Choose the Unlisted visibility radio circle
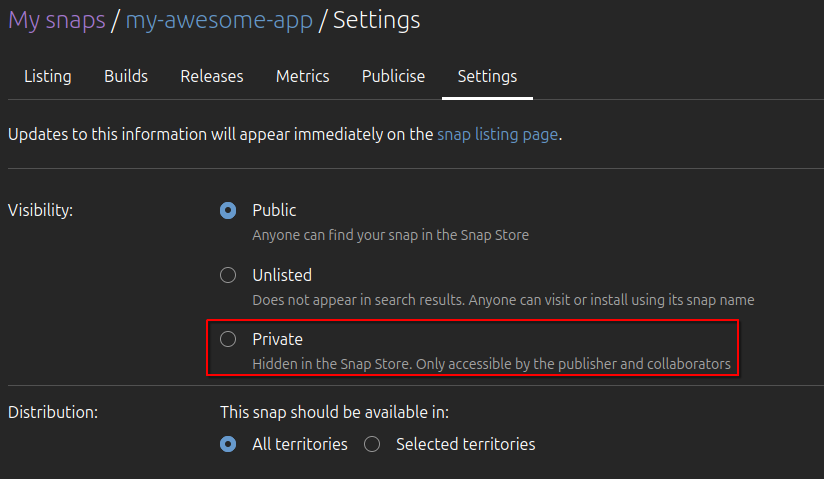 [x=228, y=275]
